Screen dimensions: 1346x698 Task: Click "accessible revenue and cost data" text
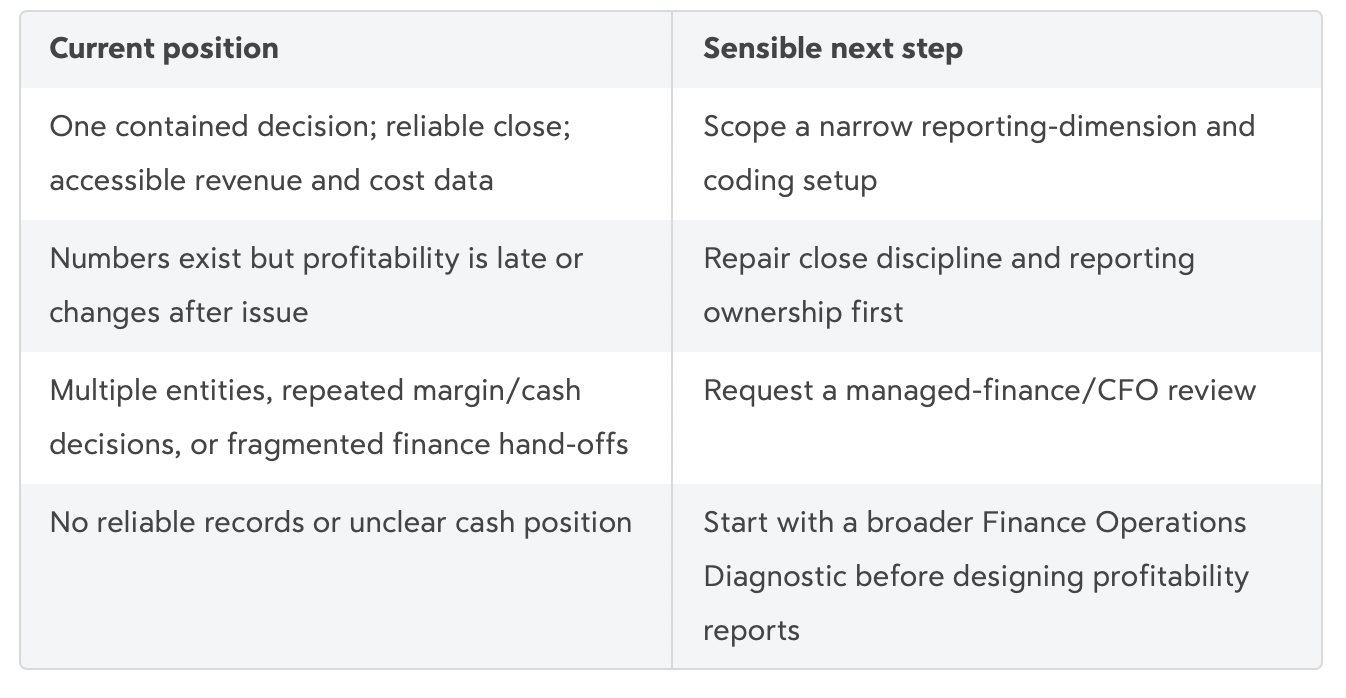[271, 181]
